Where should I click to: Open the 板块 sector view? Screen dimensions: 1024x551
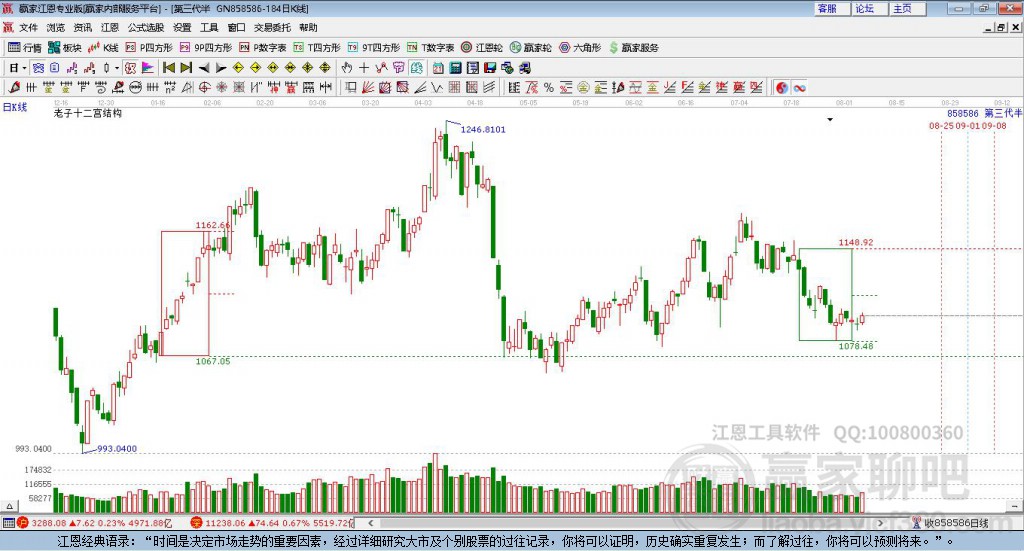[64, 48]
